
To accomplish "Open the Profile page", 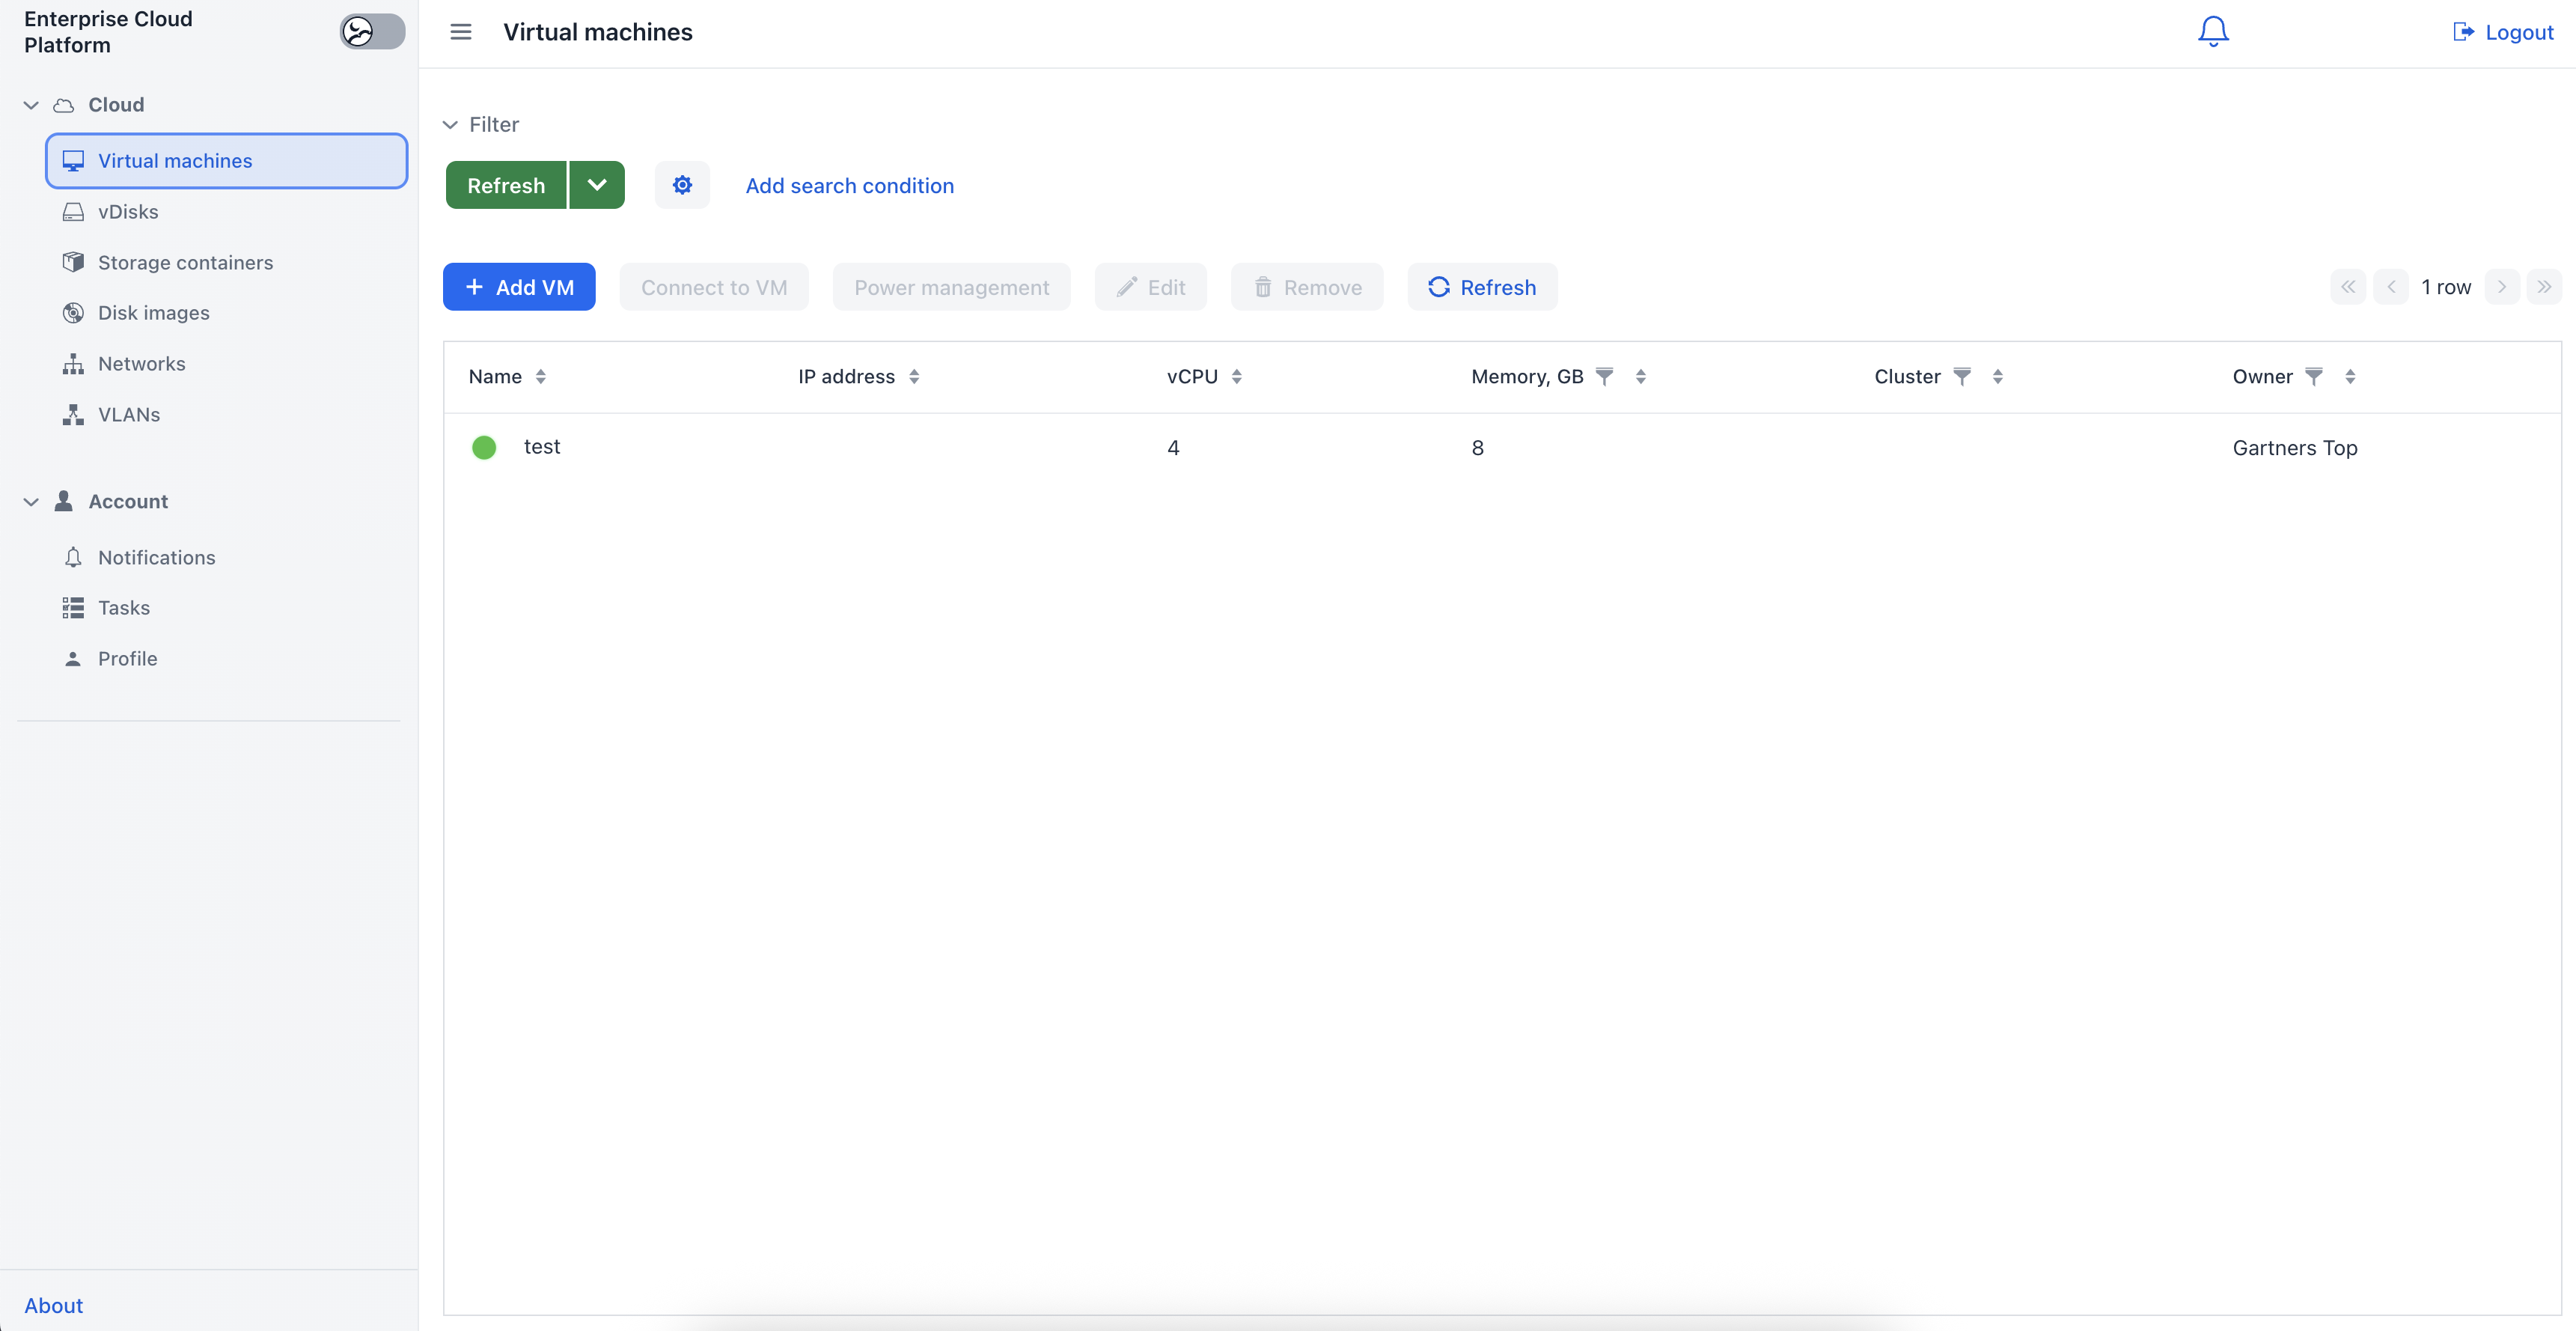I will [127, 658].
